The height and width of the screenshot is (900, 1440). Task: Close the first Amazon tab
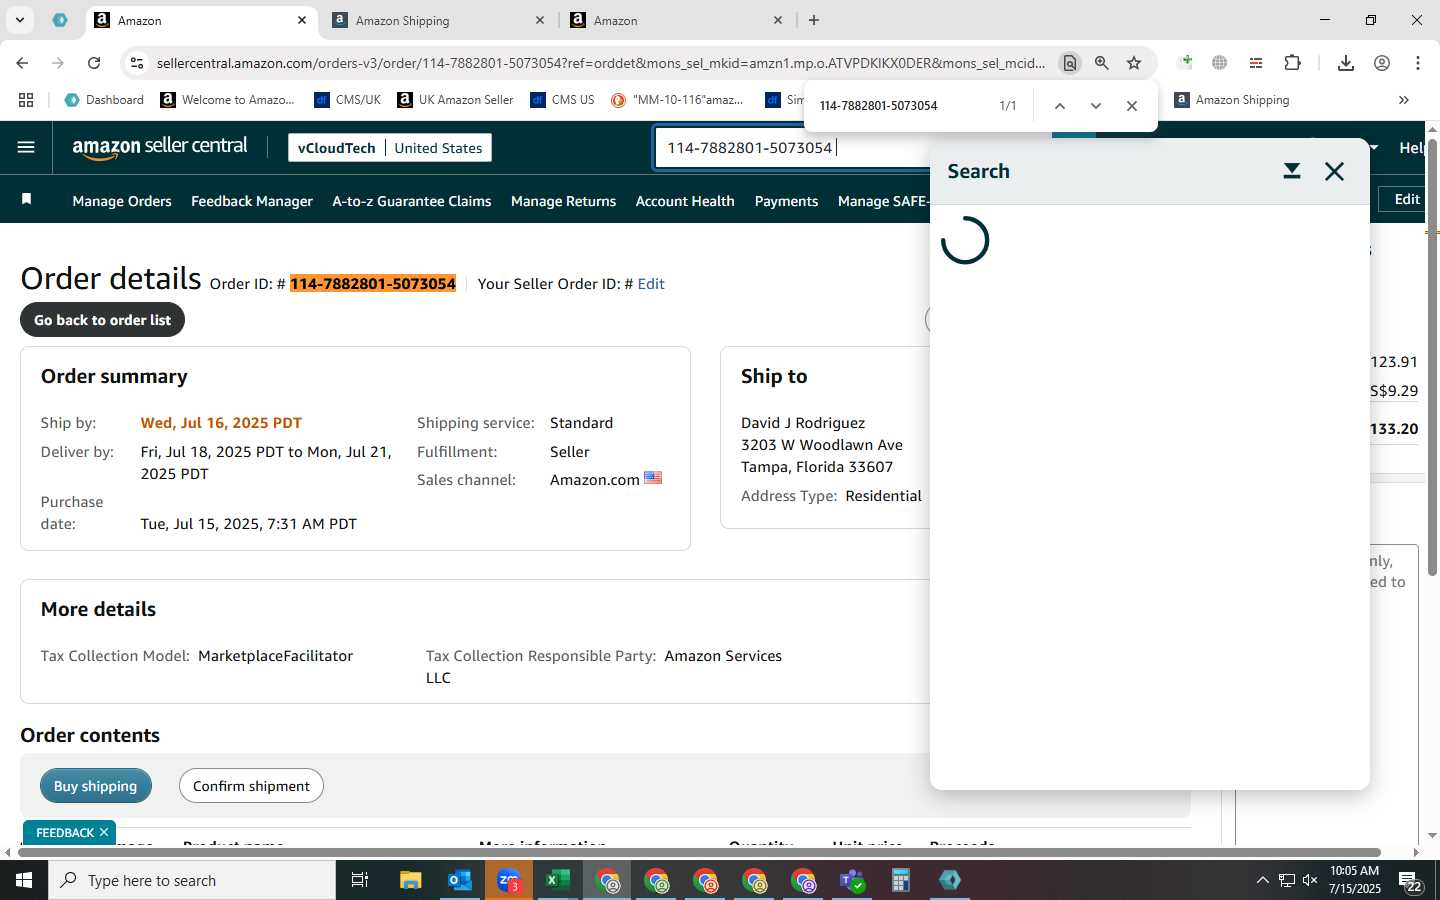click(302, 20)
